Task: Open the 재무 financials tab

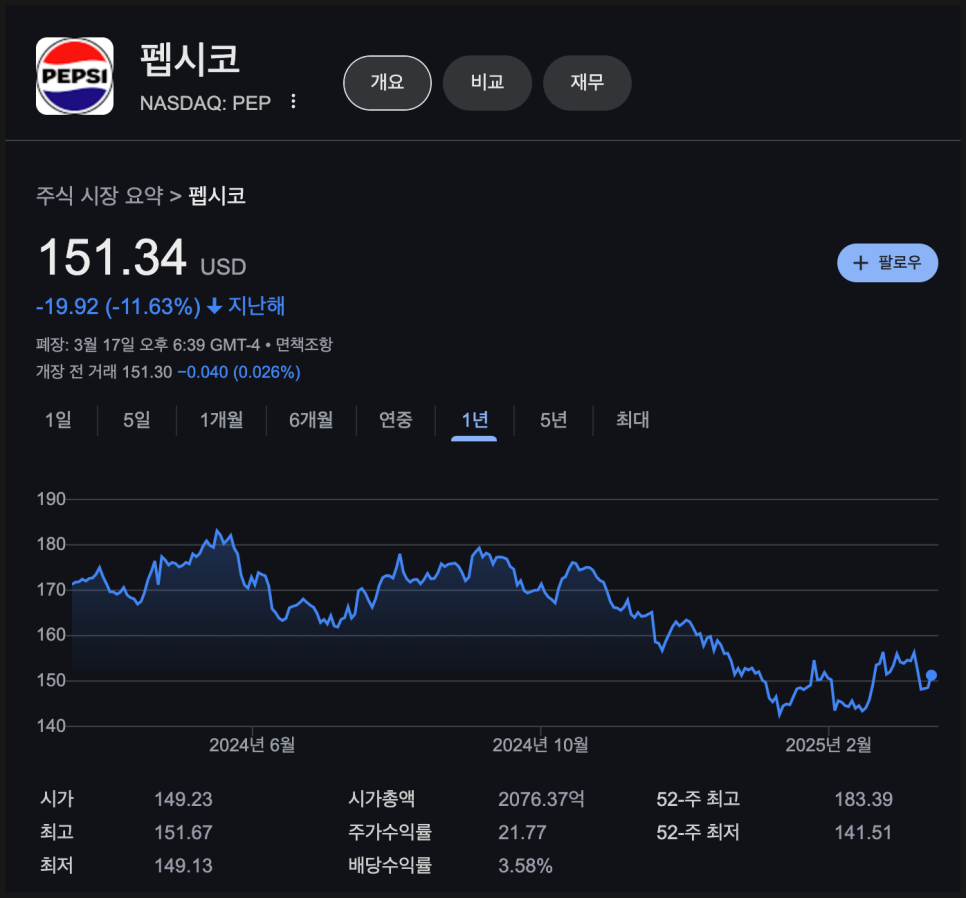Action: [x=587, y=83]
